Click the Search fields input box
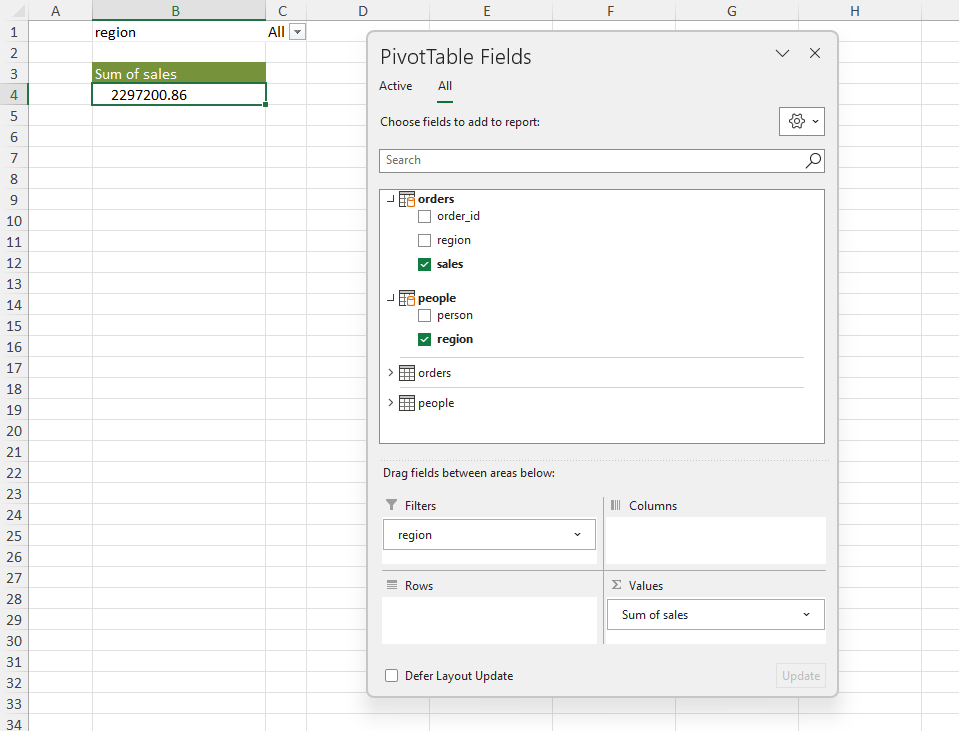This screenshot has height=731, width=959. point(590,160)
